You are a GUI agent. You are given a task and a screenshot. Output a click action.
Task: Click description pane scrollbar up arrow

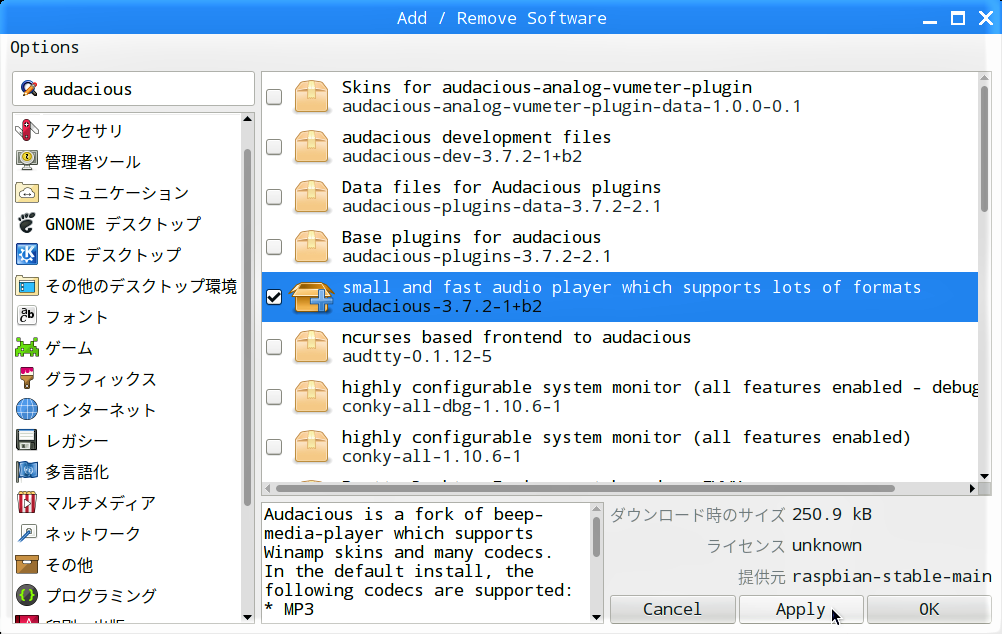point(596,509)
